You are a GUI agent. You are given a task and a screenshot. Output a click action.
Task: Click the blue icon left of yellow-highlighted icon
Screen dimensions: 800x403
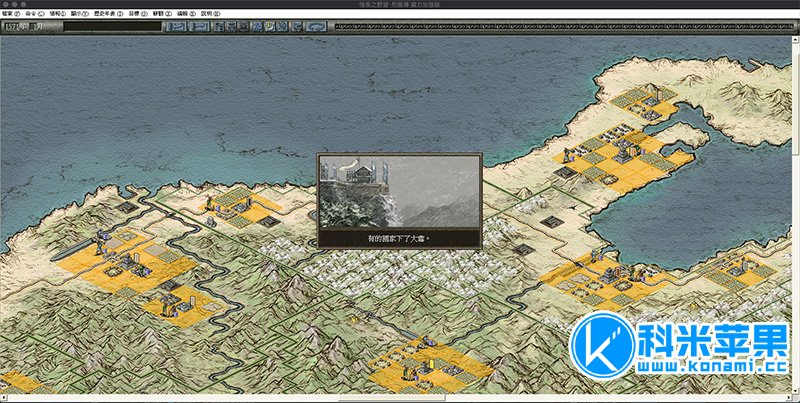pyautogui.click(x=258, y=27)
